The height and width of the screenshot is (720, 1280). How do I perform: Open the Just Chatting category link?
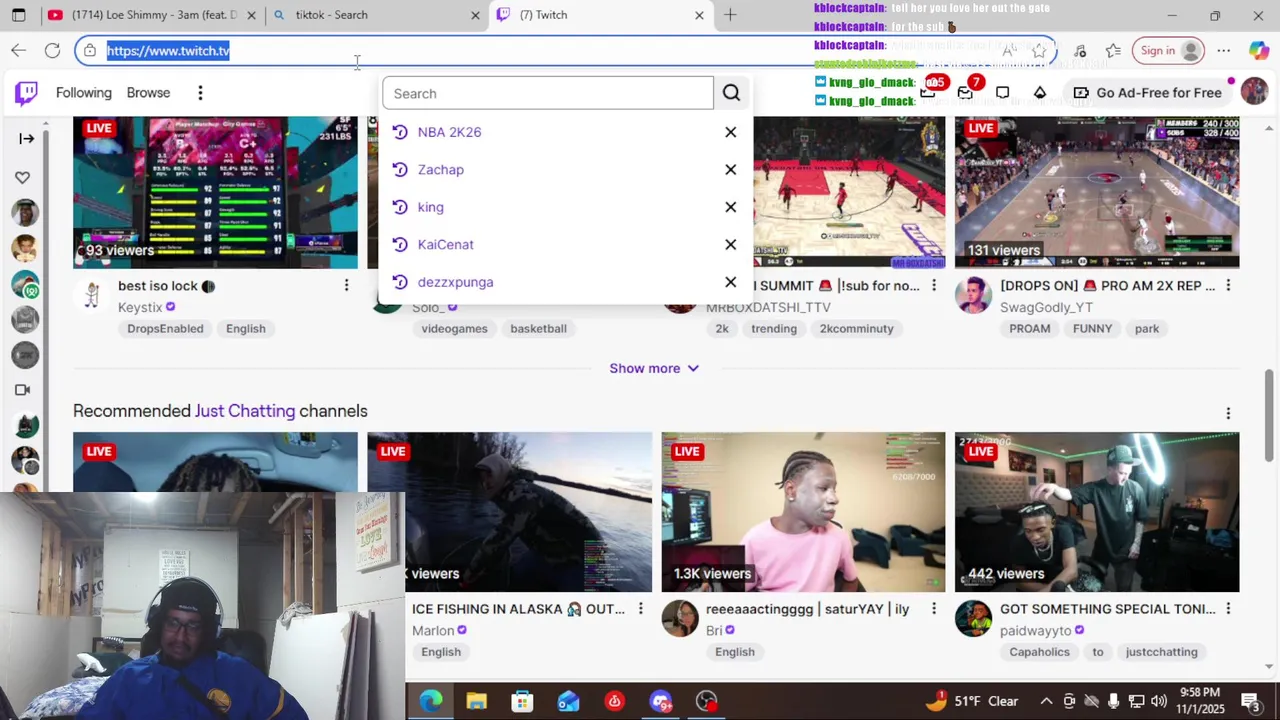245,411
